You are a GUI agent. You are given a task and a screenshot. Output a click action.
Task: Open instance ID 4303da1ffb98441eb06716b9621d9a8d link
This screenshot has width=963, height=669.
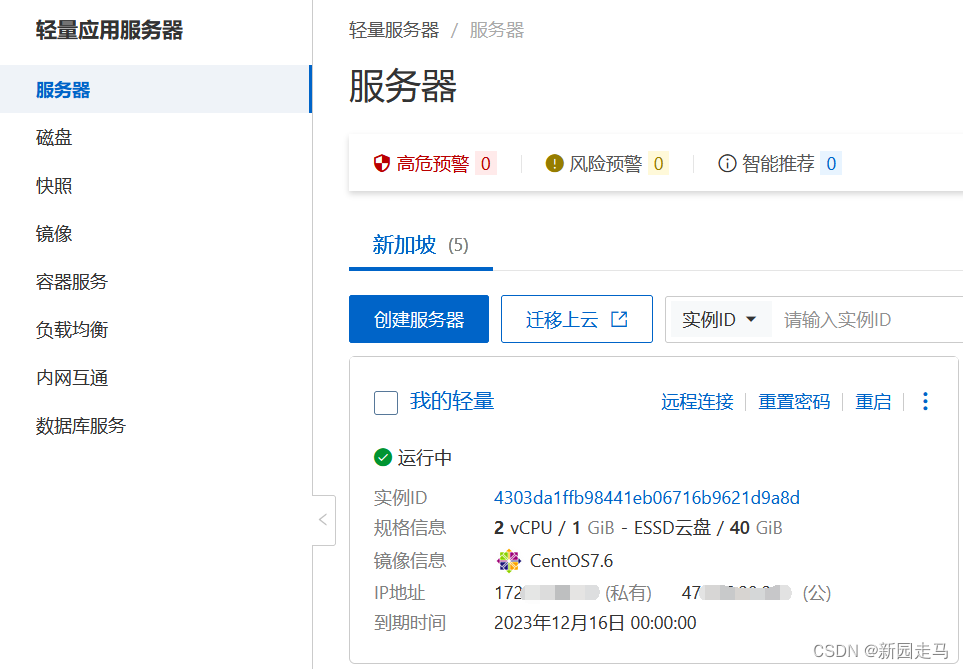[647, 497]
